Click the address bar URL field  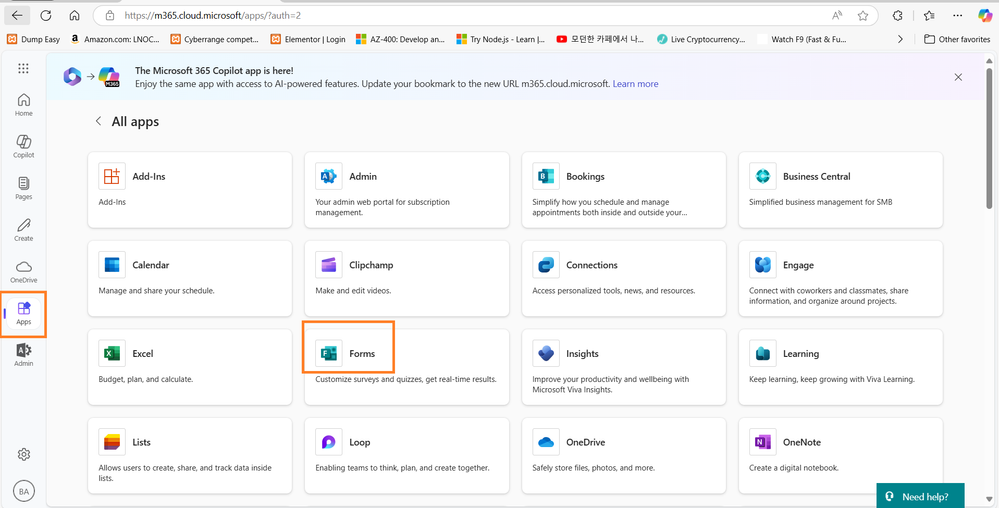click(484, 15)
